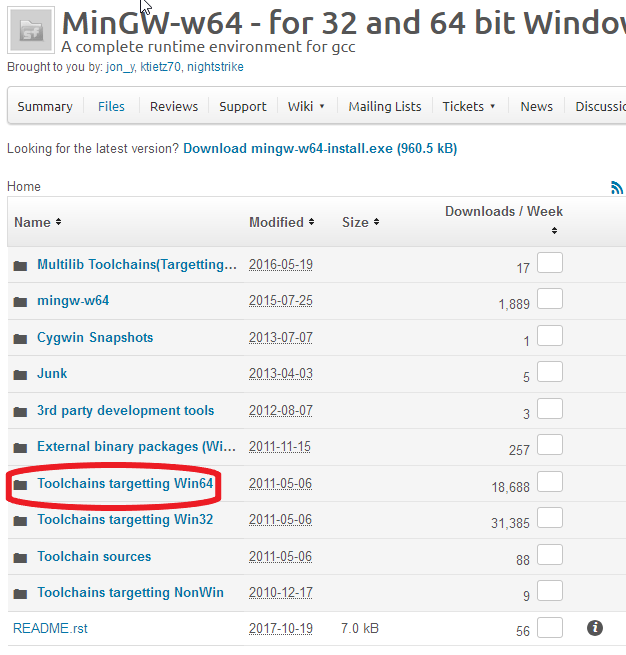Open the Multilib Toolchains folder link
The height and width of the screenshot is (655, 626).
137,264
